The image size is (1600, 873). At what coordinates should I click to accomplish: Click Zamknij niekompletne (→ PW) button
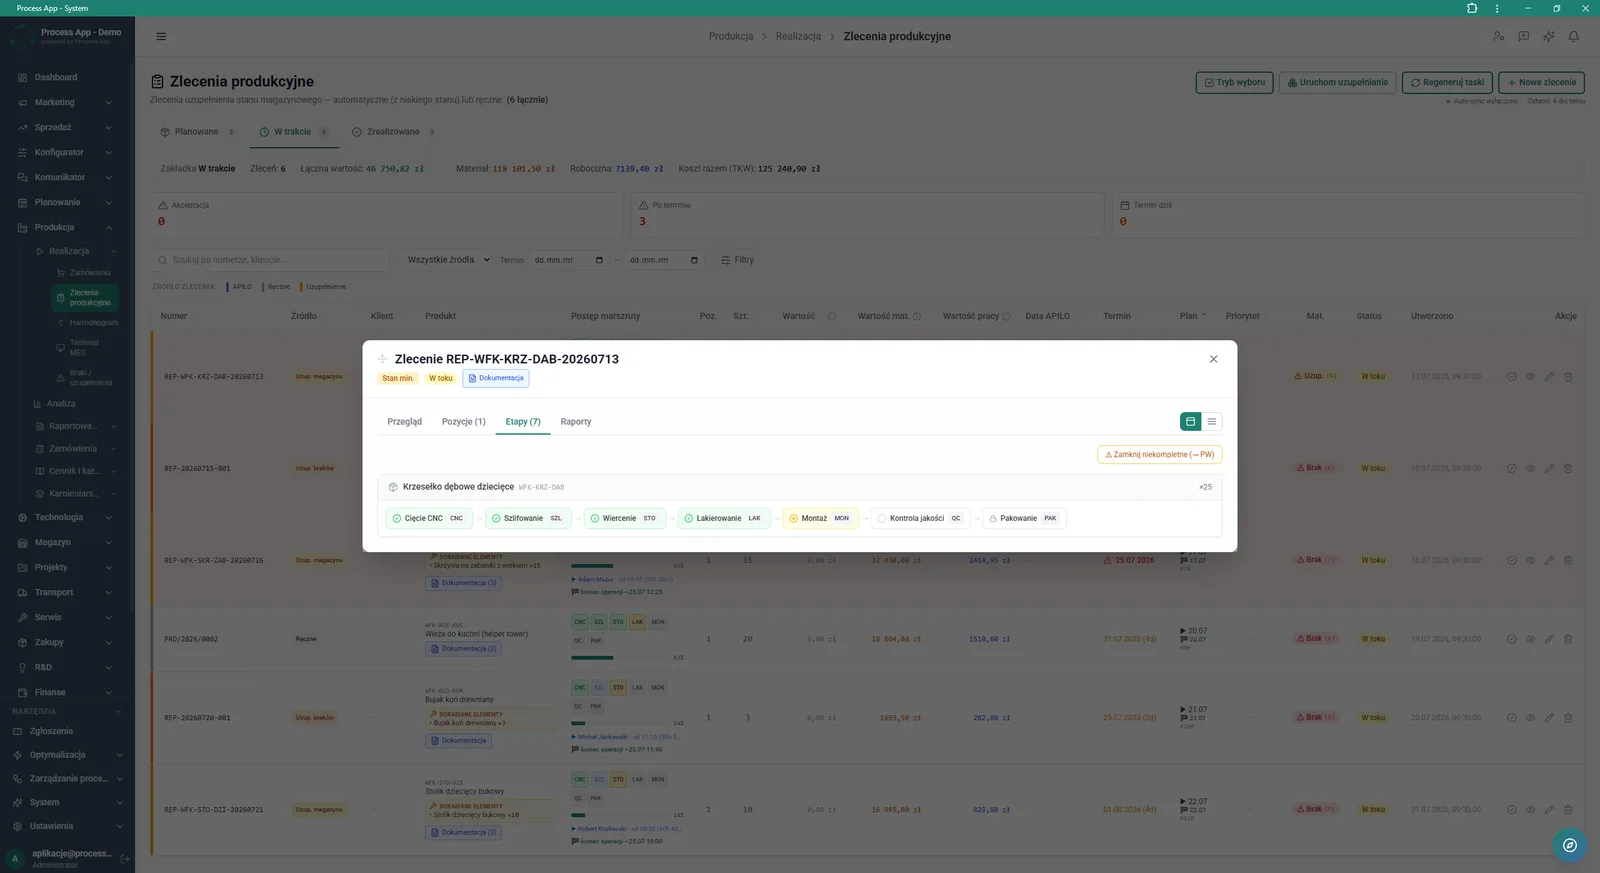coord(1160,454)
